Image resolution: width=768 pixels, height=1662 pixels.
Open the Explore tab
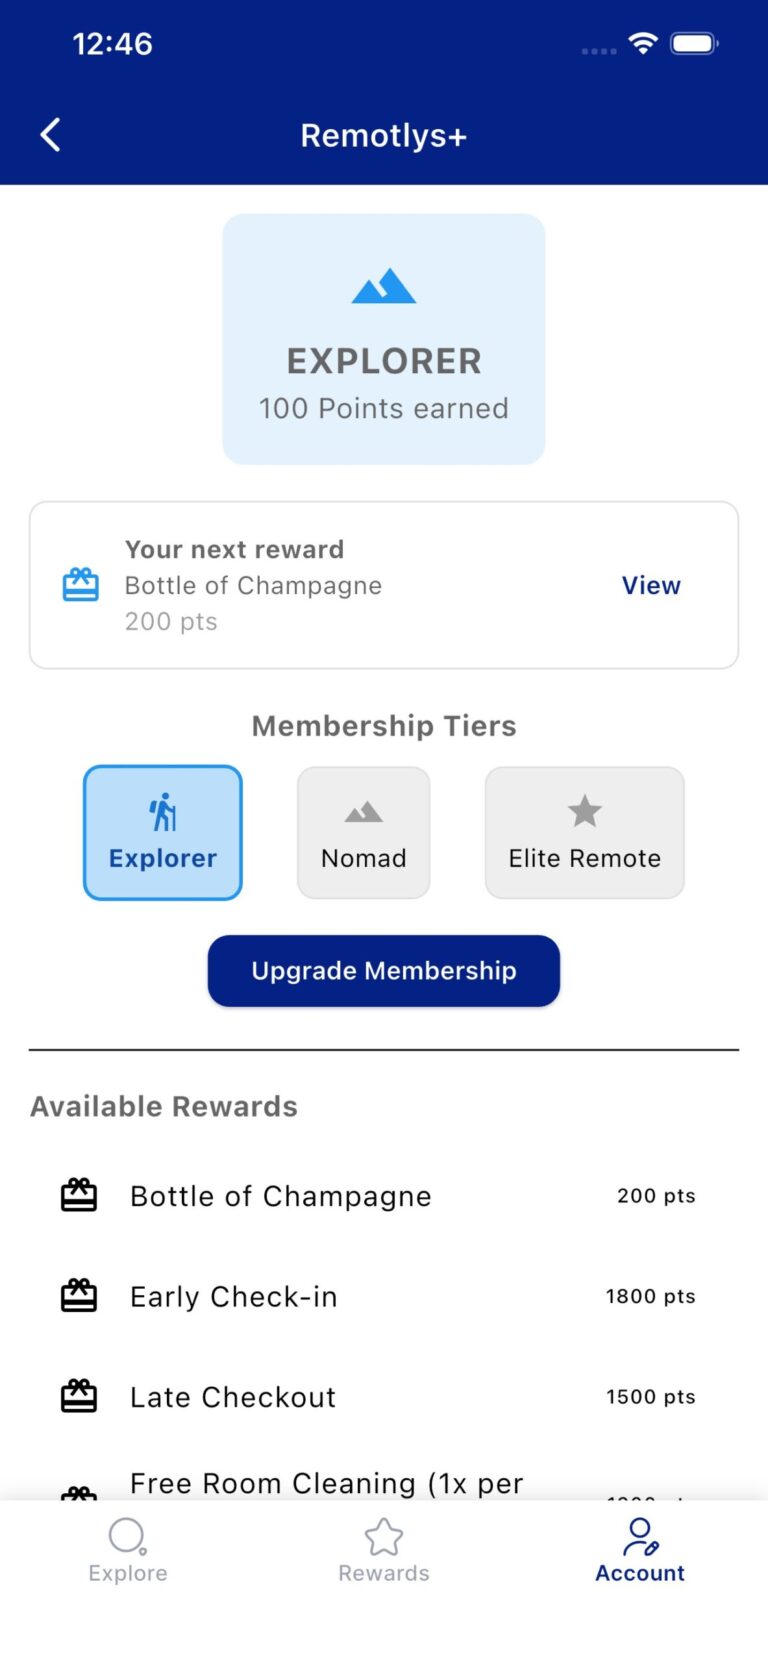[x=128, y=1550]
